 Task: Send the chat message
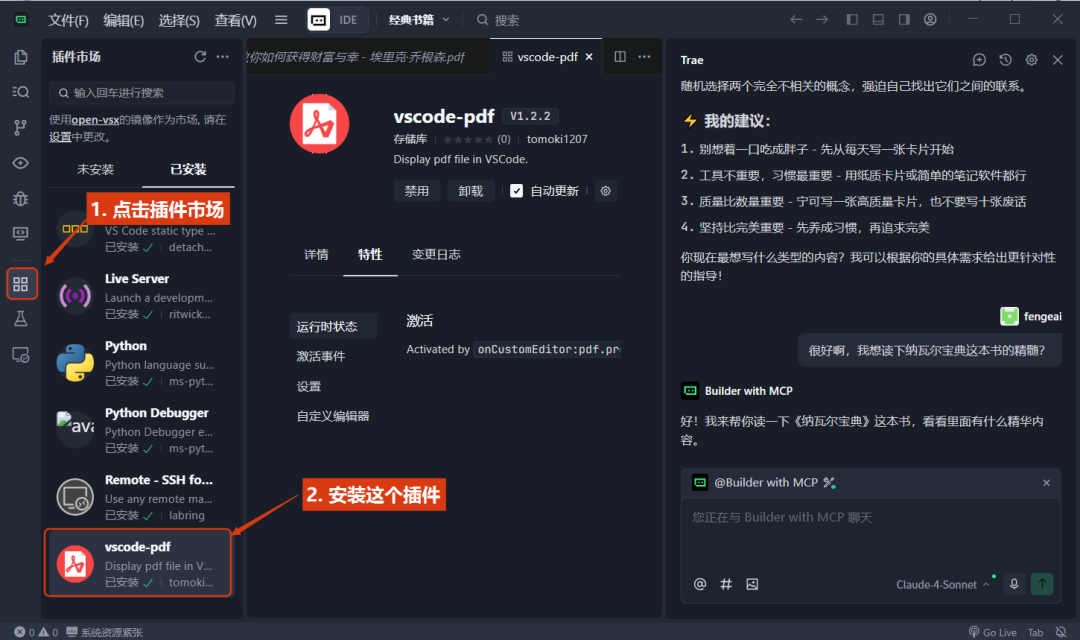pyautogui.click(x=1042, y=584)
